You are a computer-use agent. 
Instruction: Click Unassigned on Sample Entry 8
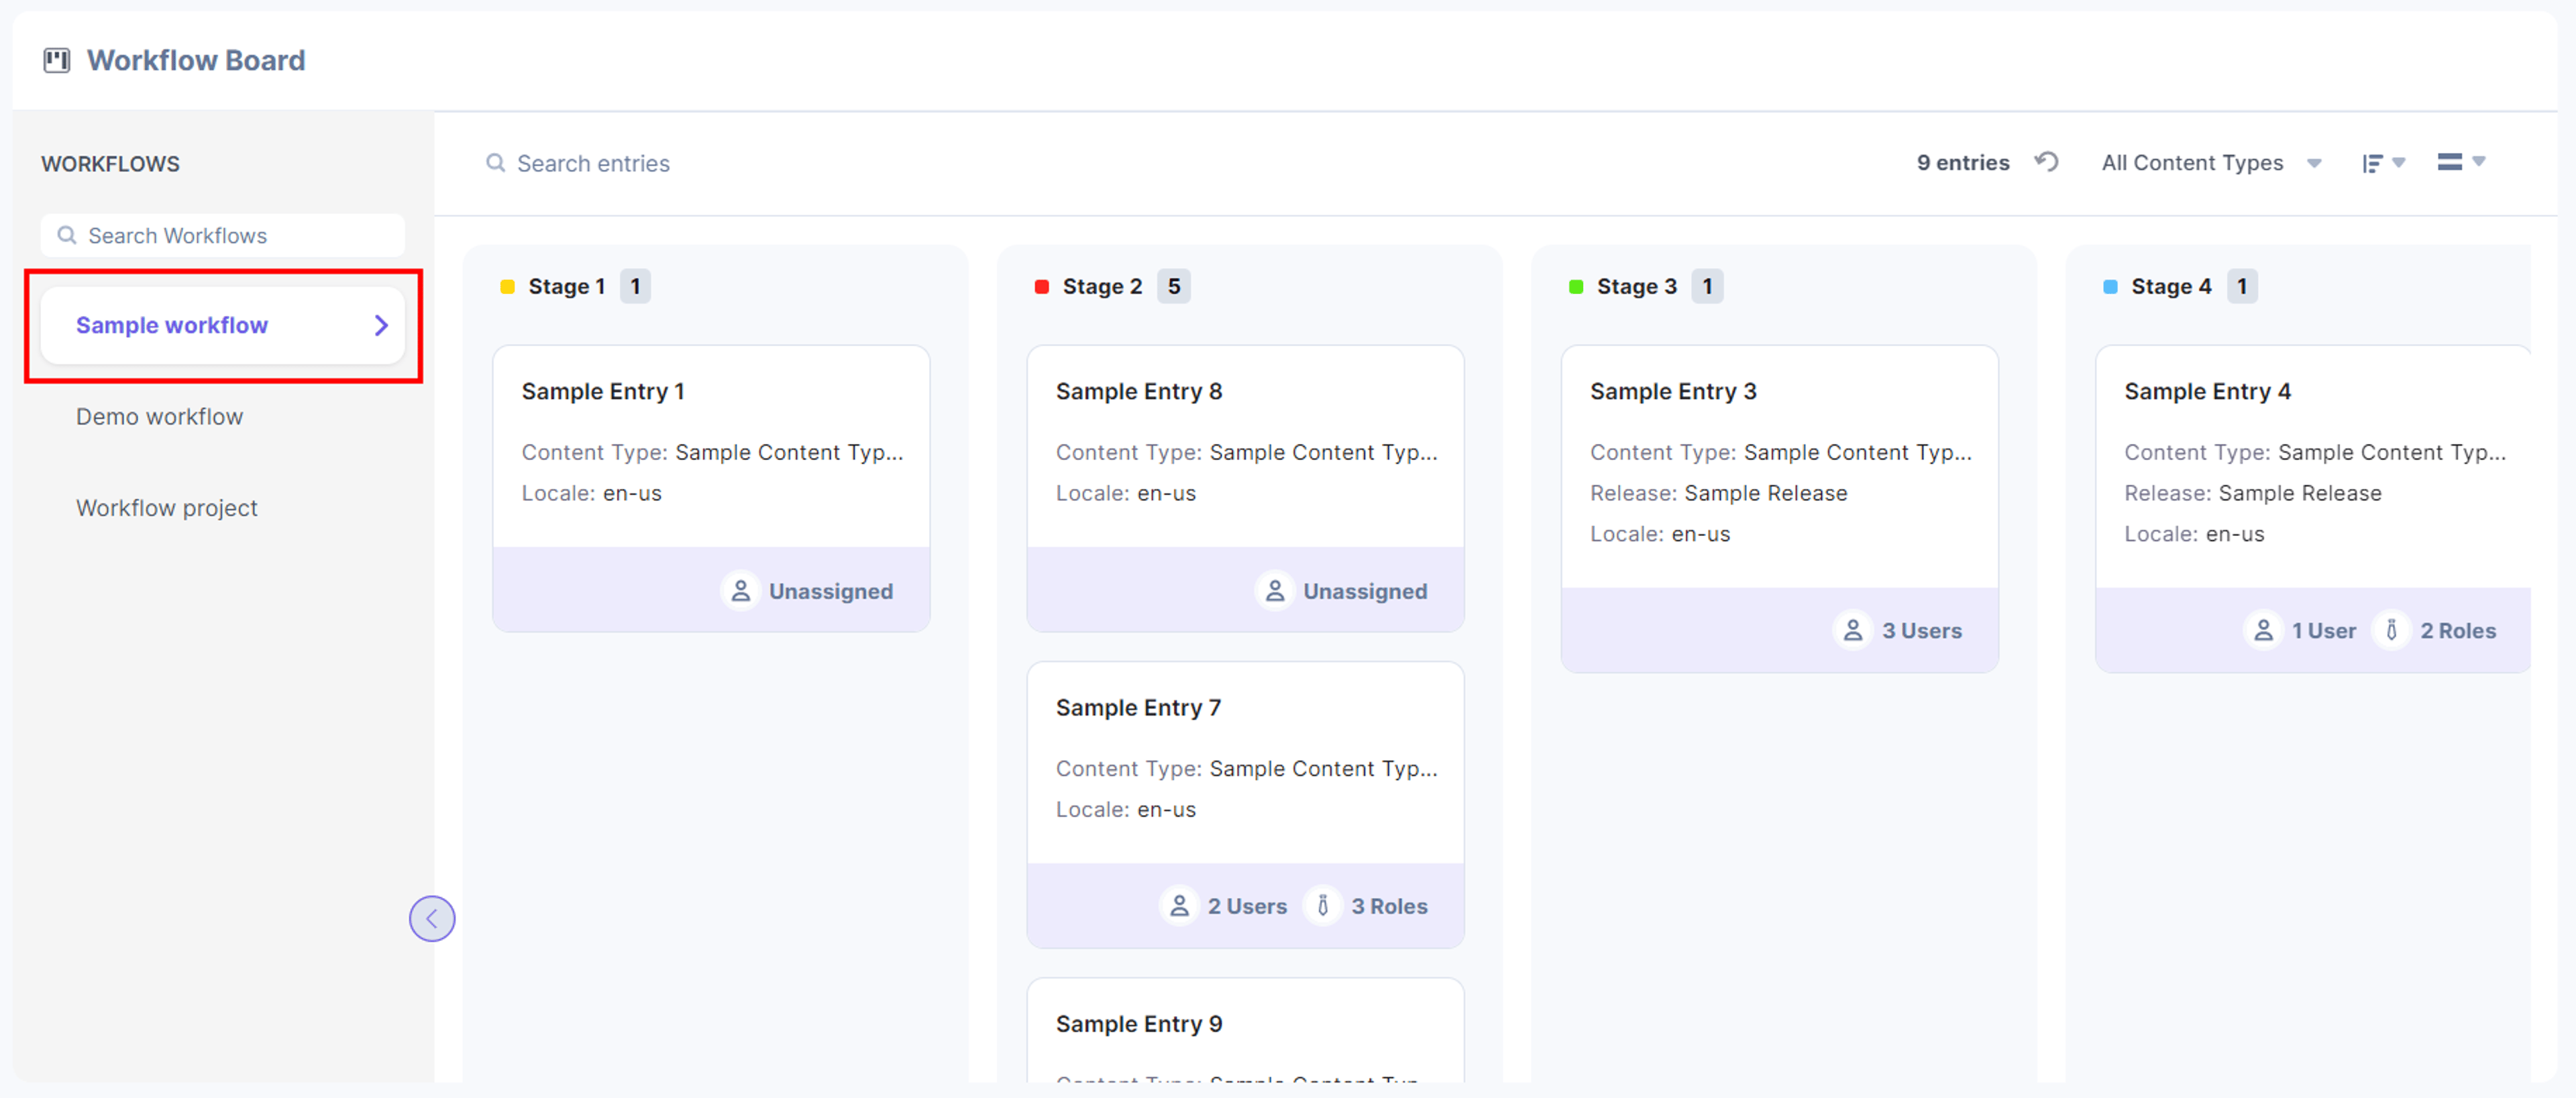(x=1364, y=592)
